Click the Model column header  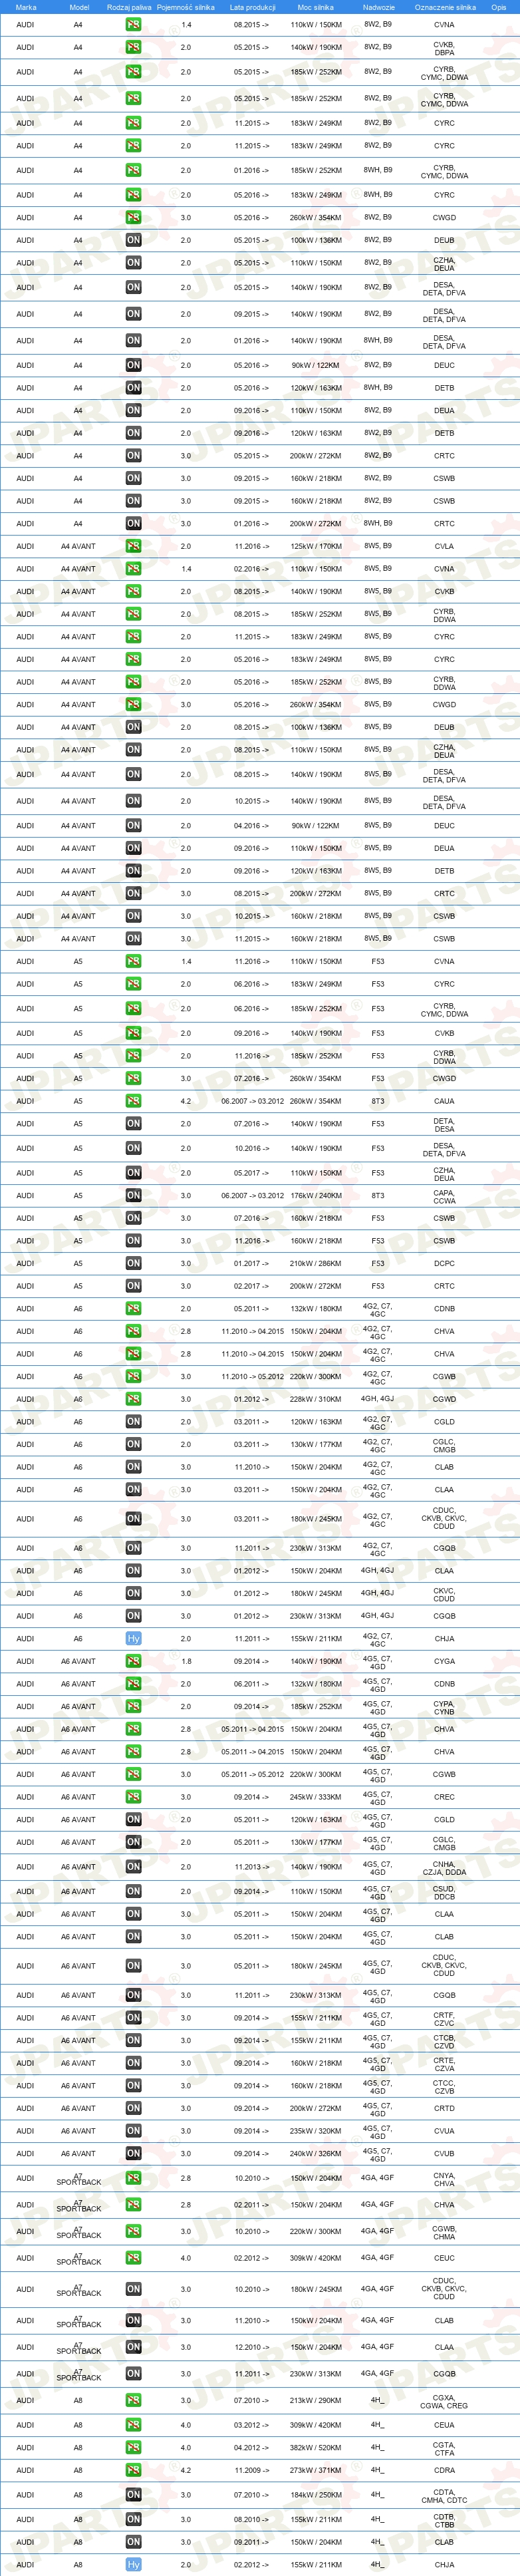79,7
